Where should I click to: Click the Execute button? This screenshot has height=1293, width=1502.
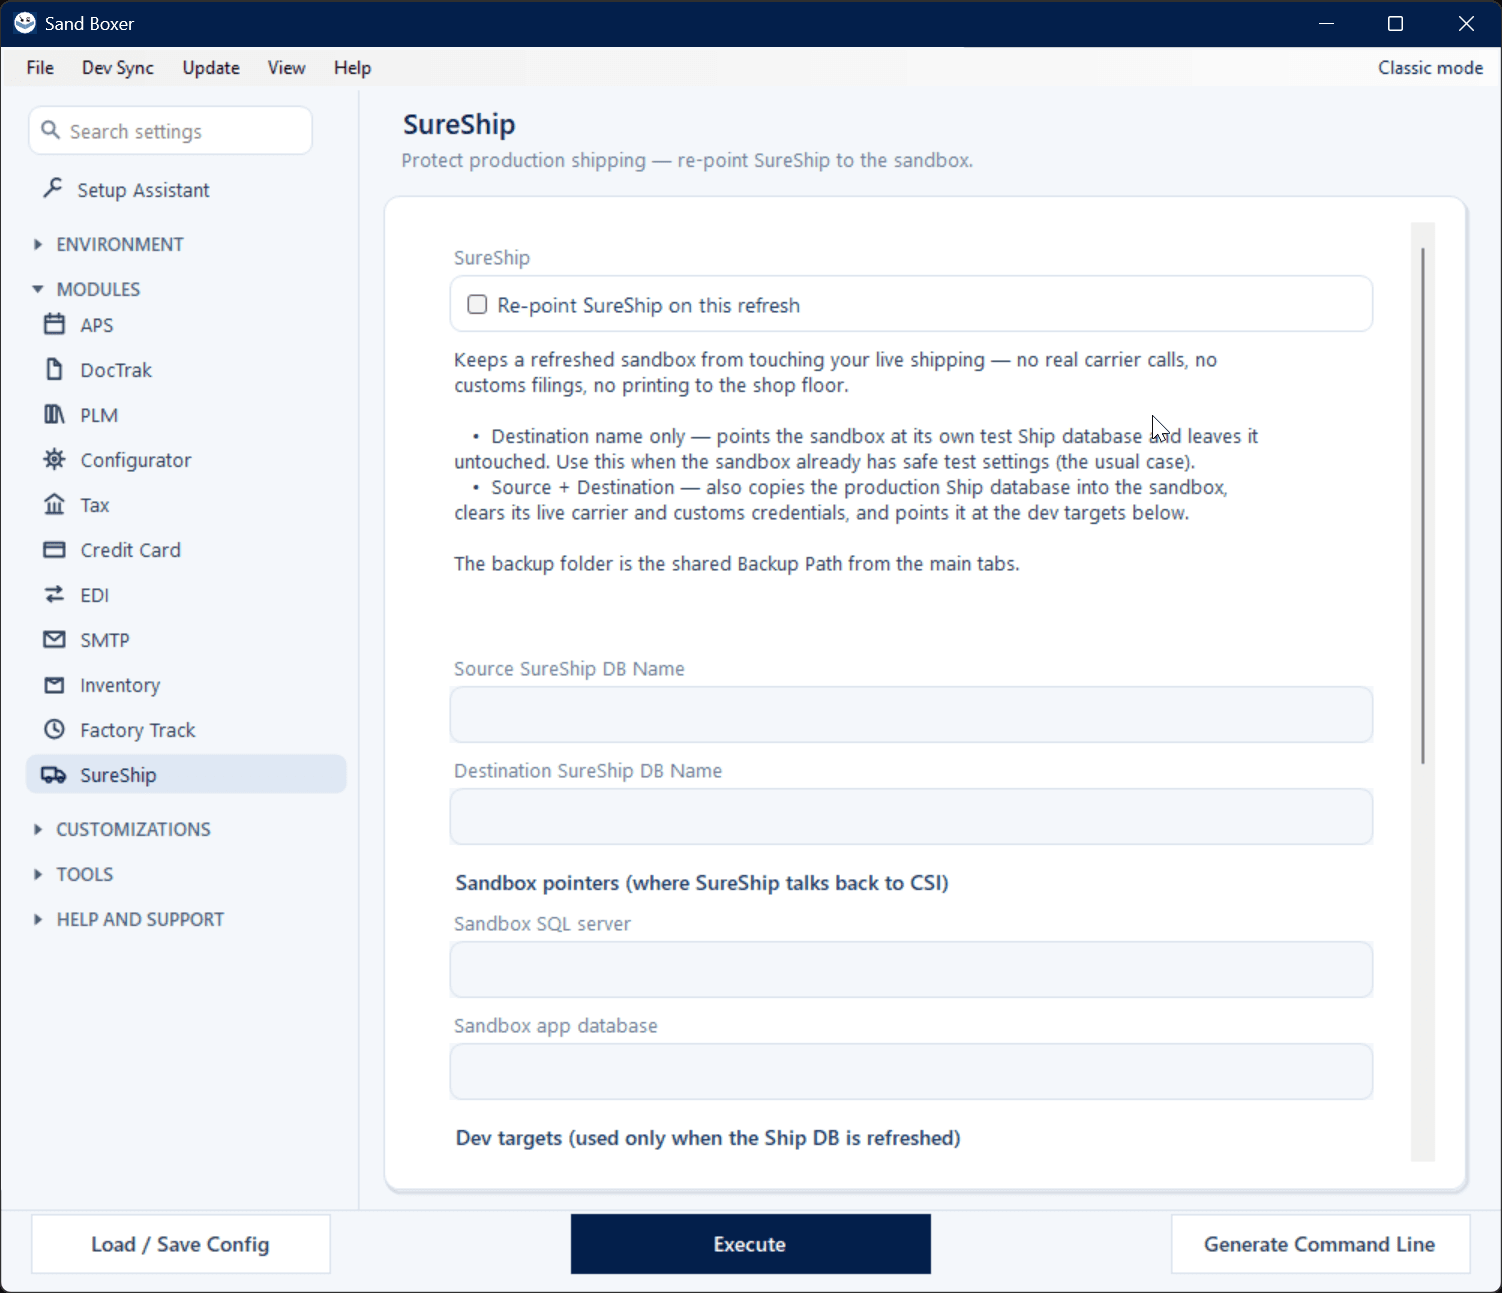[750, 1244]
